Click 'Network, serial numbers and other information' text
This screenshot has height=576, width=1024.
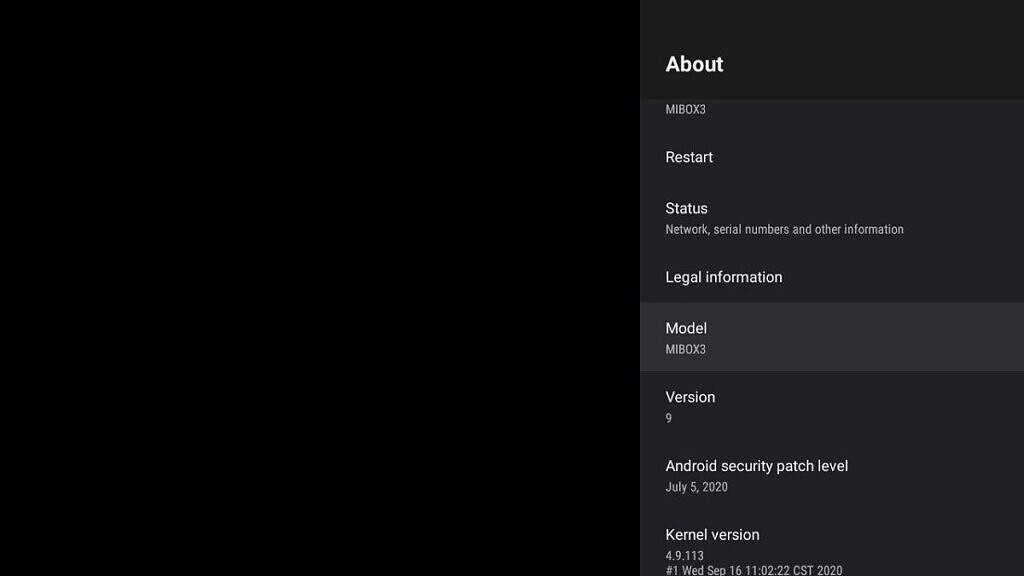(784, 229)
